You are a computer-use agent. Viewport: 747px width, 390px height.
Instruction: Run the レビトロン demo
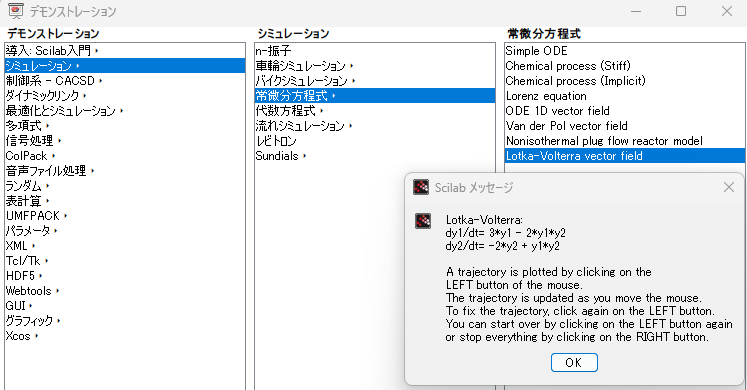(375, 140)
